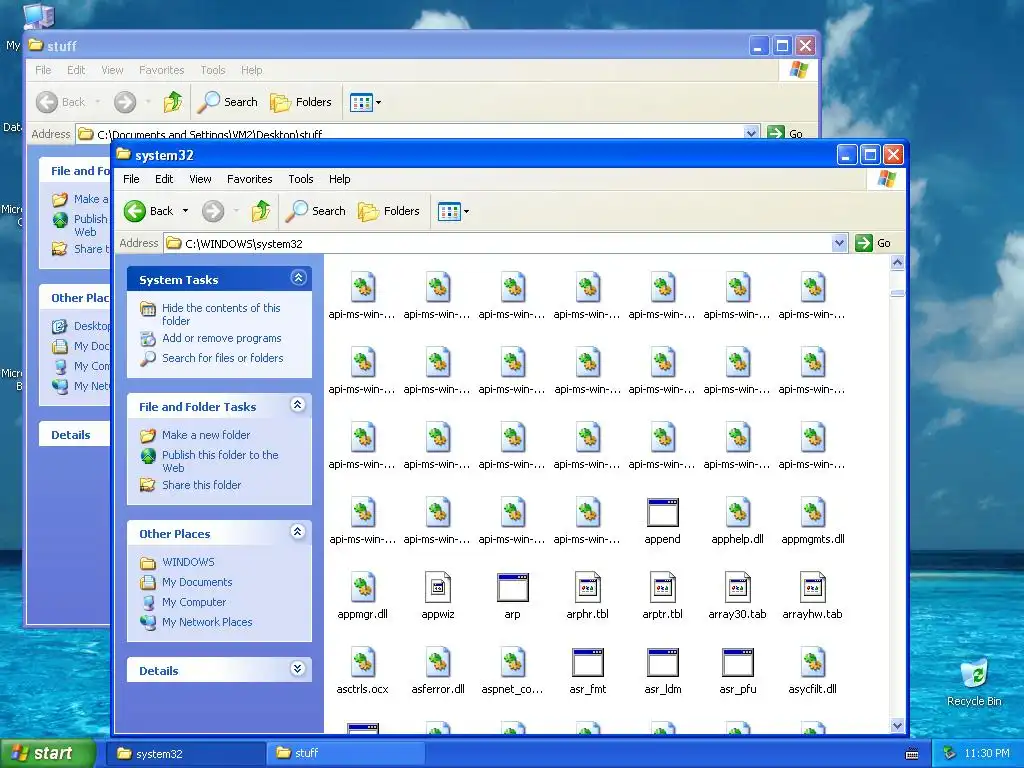This screenshot has width=1024, height=768.
Task: Select appmgmts.dll file
Action: 812,521
